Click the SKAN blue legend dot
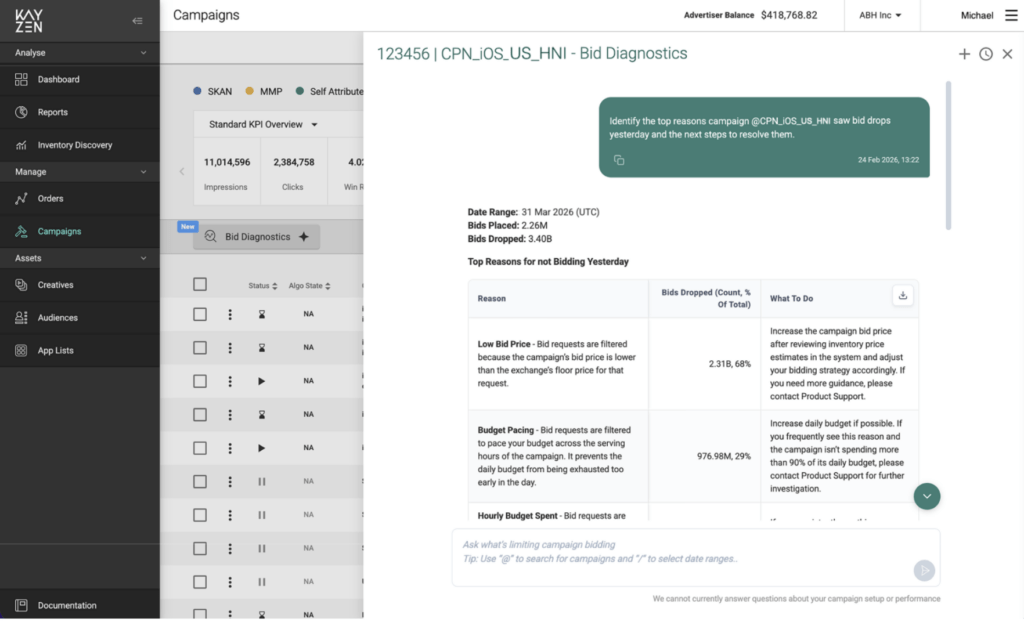 tap(197, 91)
